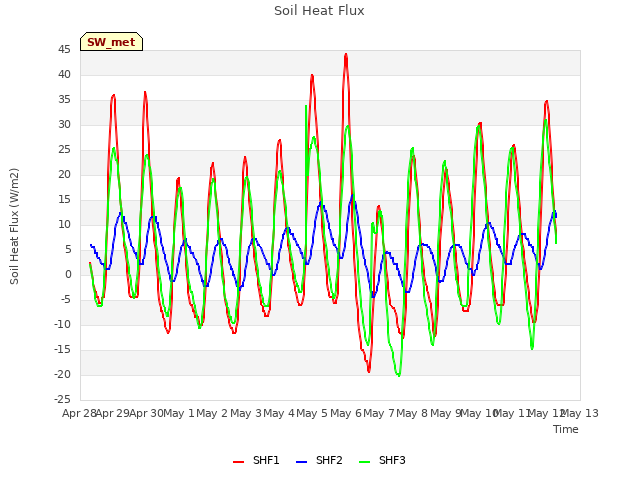
Task: Toggle SHF3 series in the legend
Action: (382, 460)
